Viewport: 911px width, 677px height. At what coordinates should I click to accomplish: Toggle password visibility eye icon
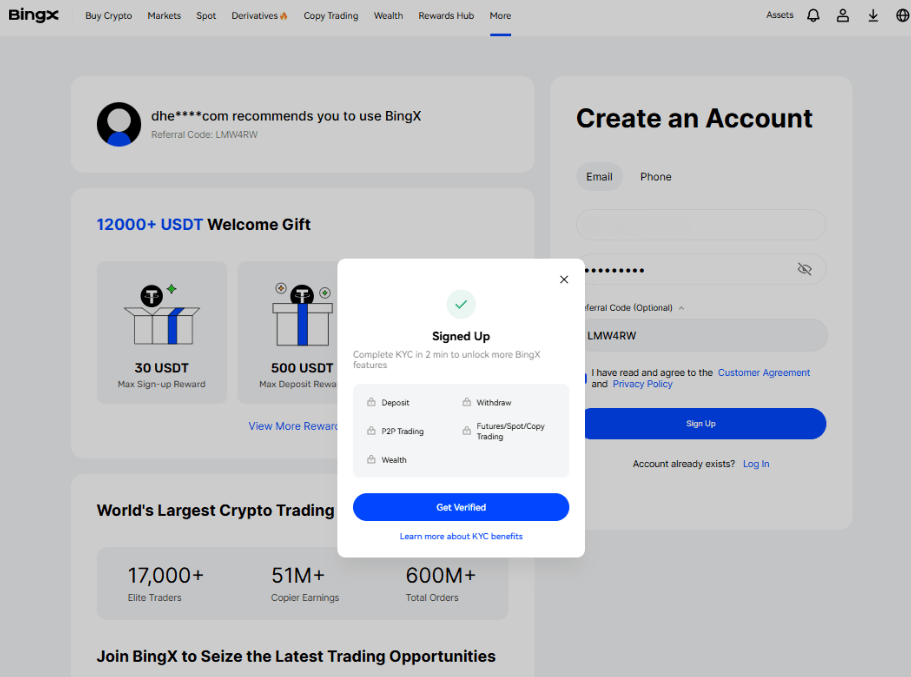coord(805,269)
